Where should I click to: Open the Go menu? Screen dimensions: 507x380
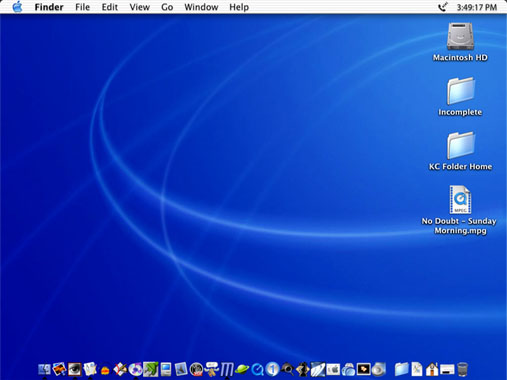tap(167, 7)
